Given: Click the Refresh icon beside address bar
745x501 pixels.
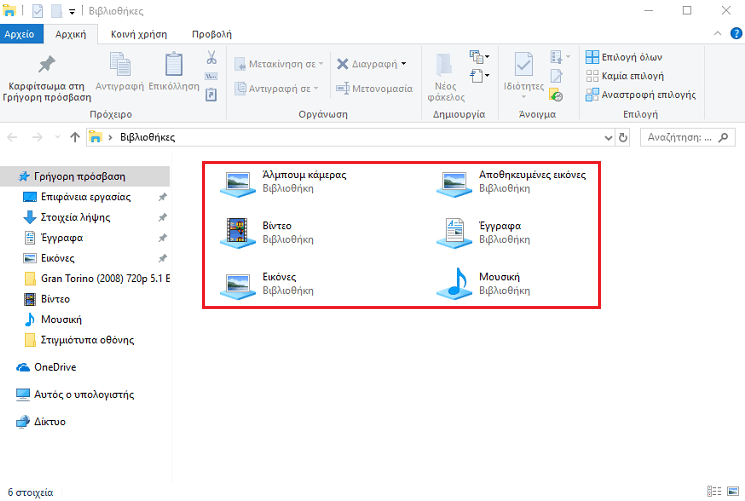Looking at the screenshot, I should [623, 137].
